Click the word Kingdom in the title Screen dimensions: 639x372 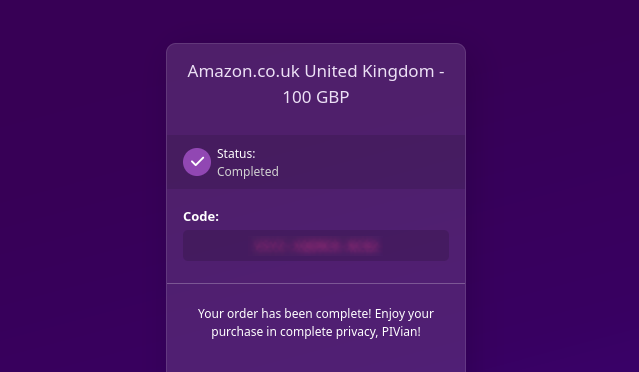pyautogui.click(x=398, y=71)
